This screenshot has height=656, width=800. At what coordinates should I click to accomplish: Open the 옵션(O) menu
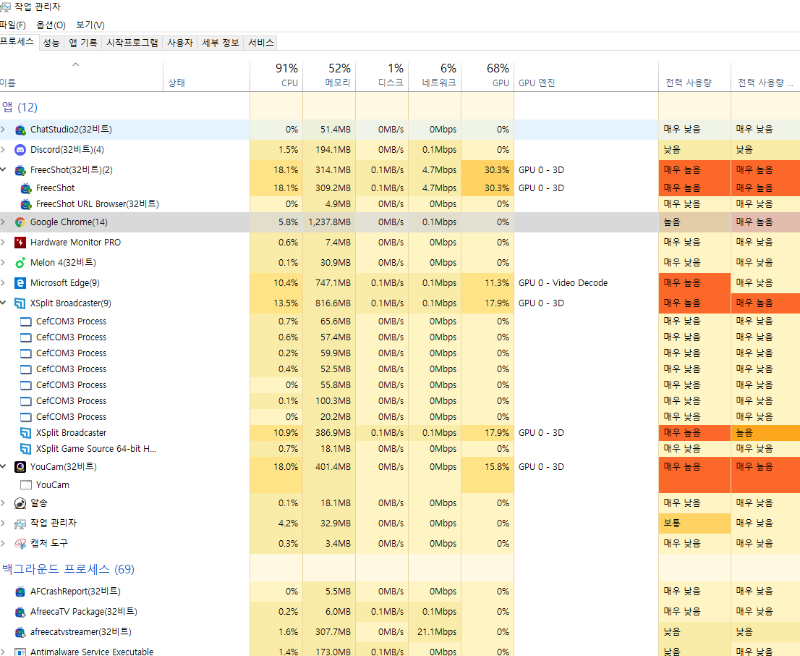click(x=51, y=25)
